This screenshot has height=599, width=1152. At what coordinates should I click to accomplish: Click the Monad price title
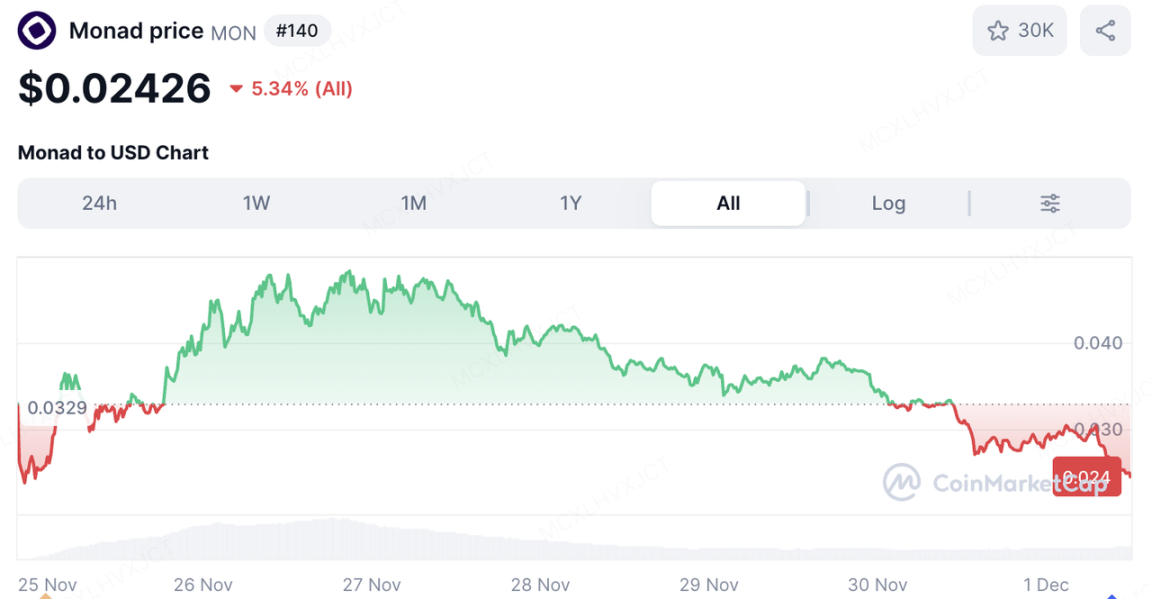[136, 31]
